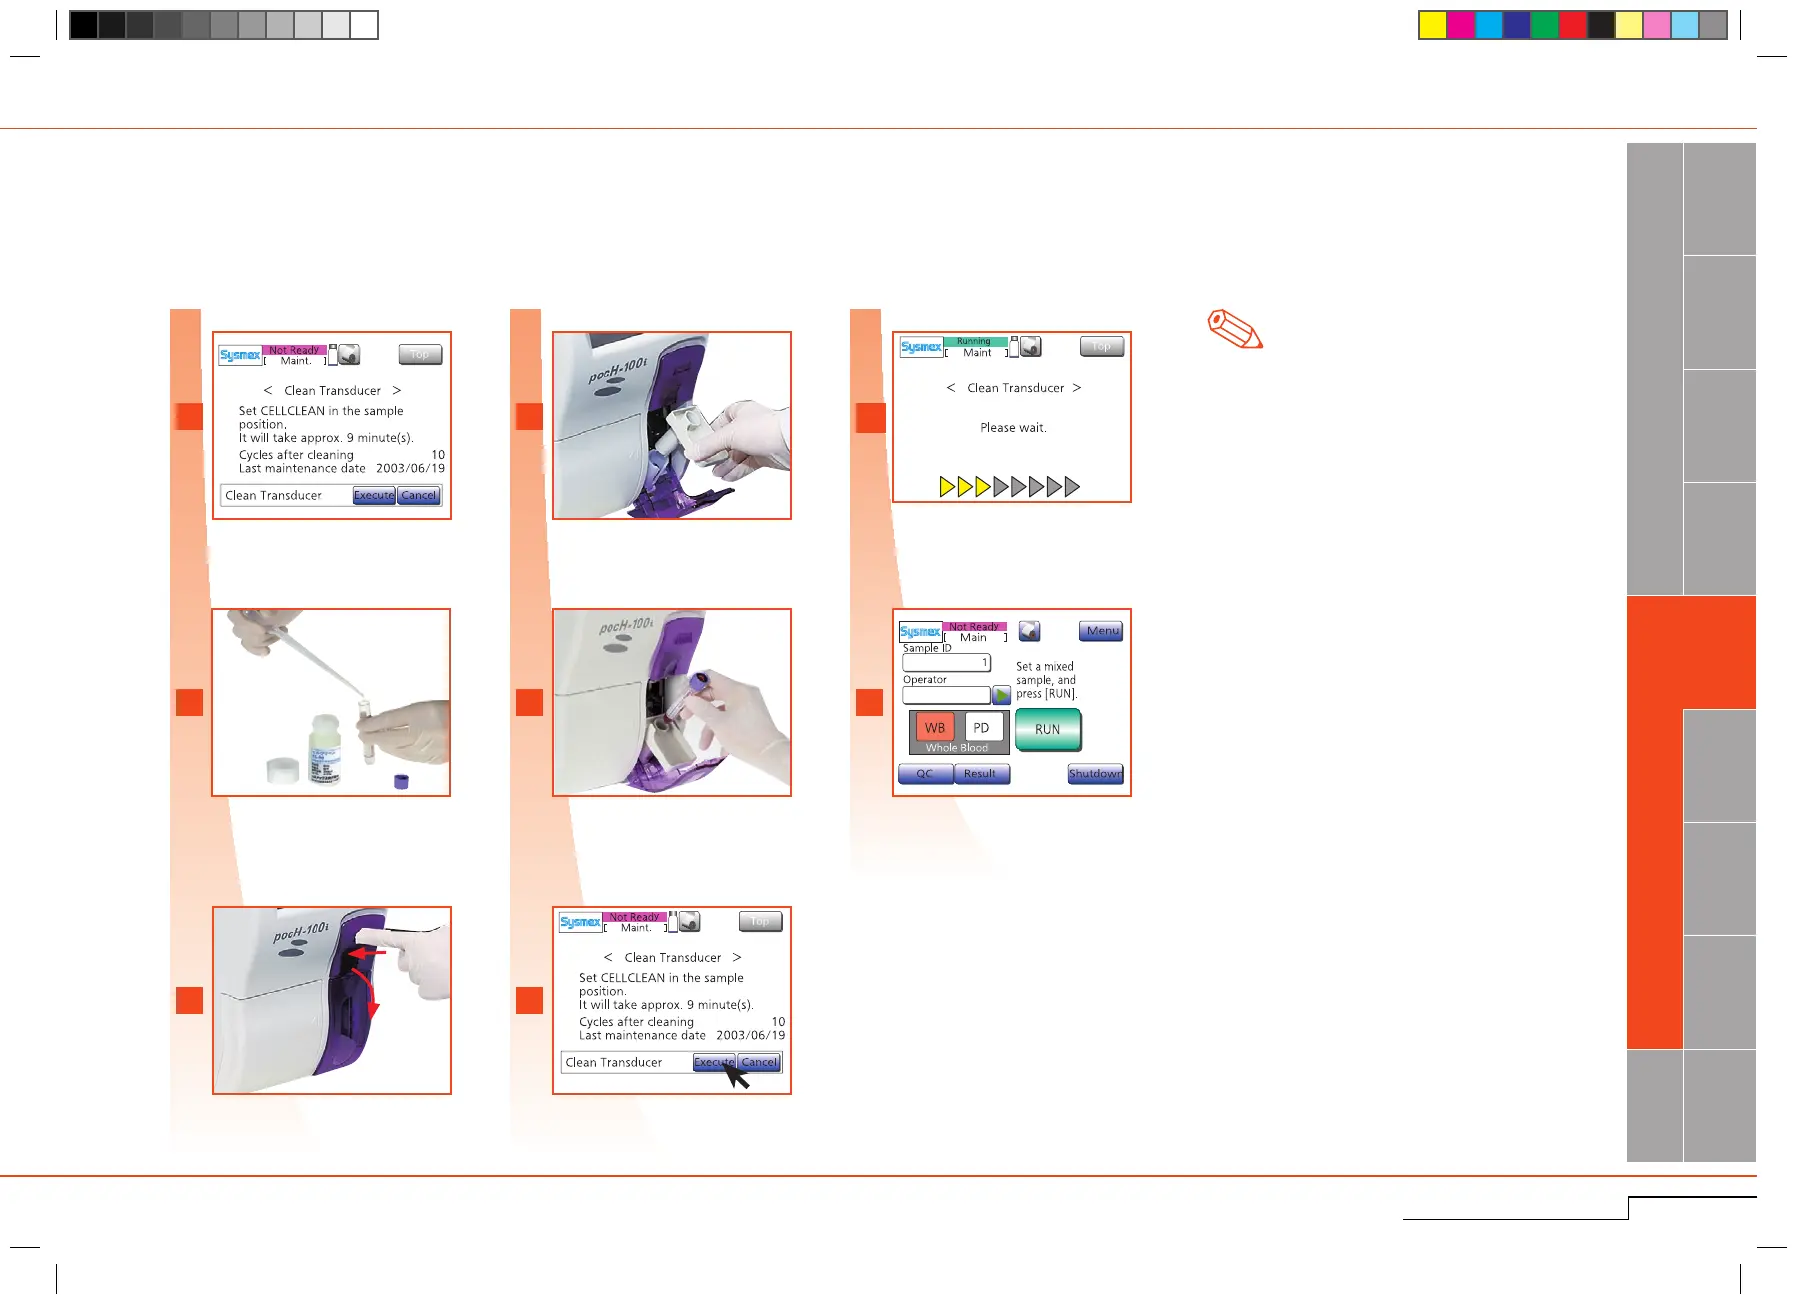Click the pink swatch in the color bar
Image resolution: width=1797 pixels, height=1304 pixels.
[1656, 25]
